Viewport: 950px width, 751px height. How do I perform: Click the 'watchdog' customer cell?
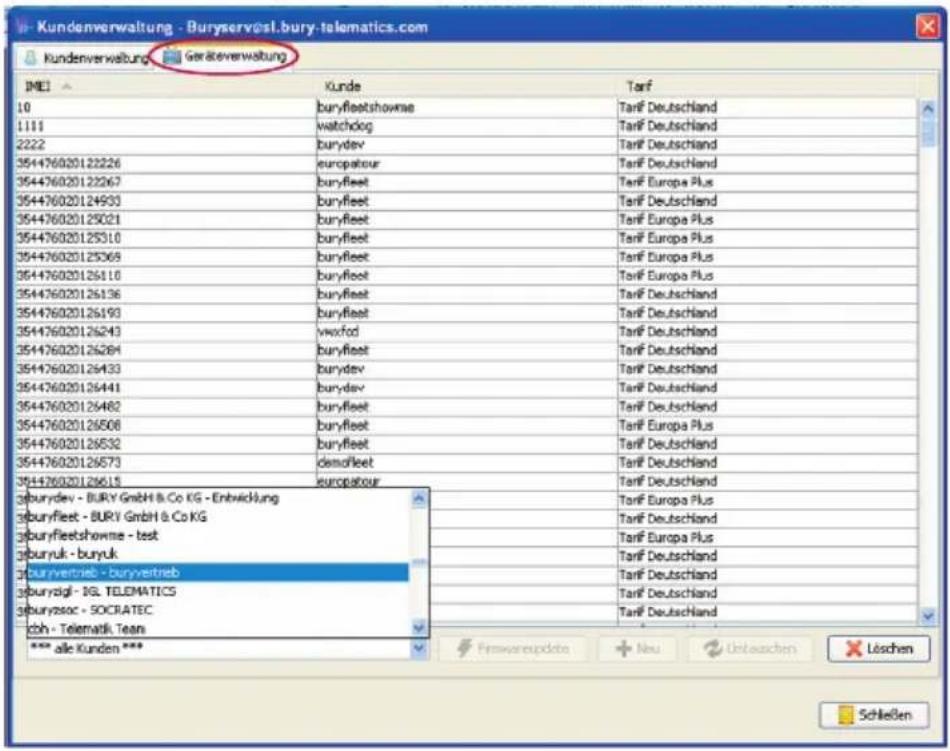[x=467, y=126]
